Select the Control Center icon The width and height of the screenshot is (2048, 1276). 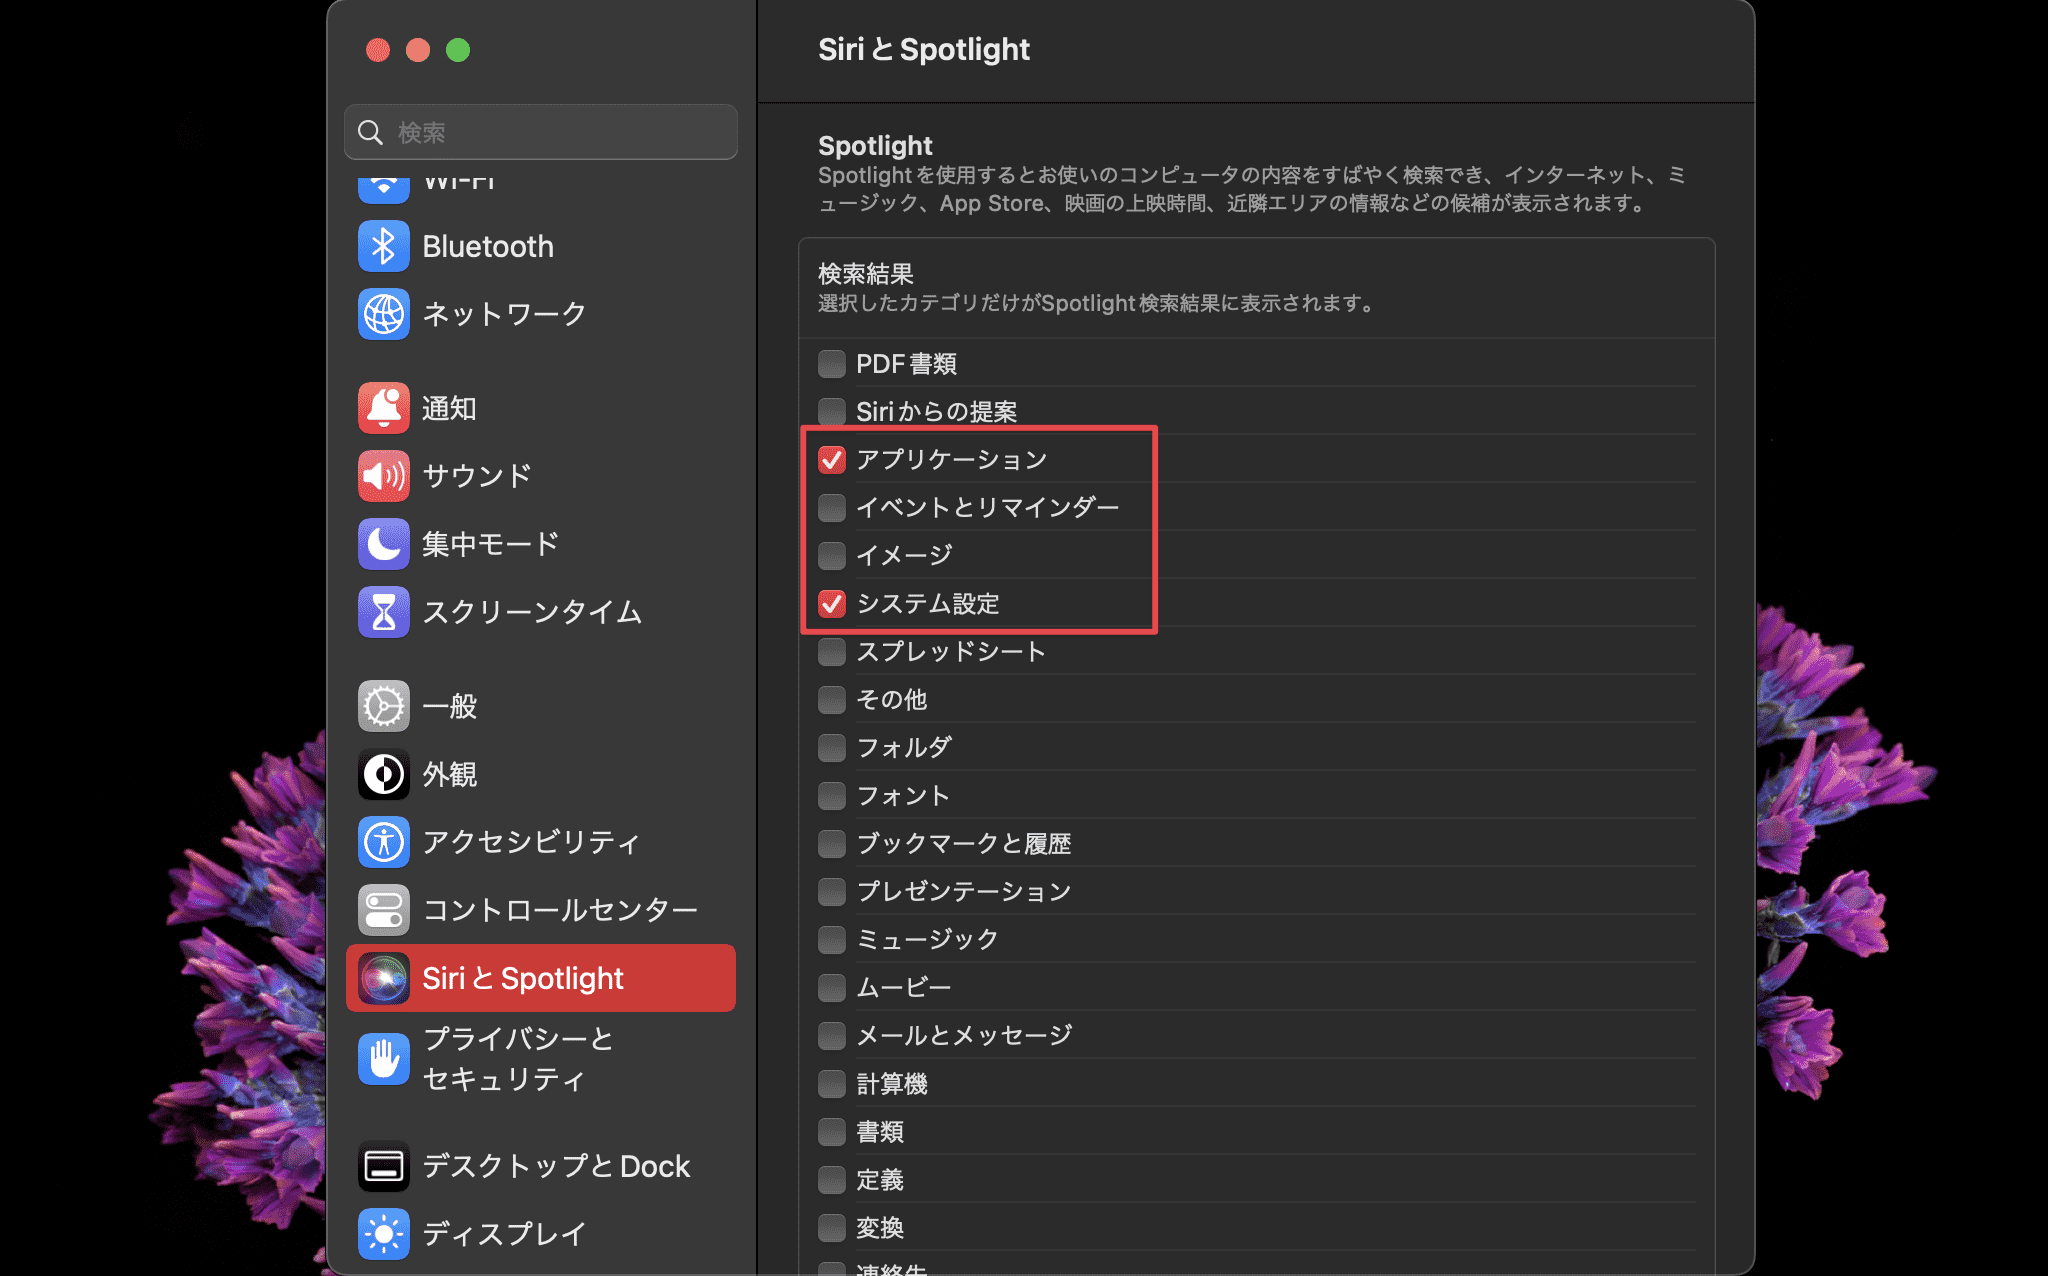384,910
